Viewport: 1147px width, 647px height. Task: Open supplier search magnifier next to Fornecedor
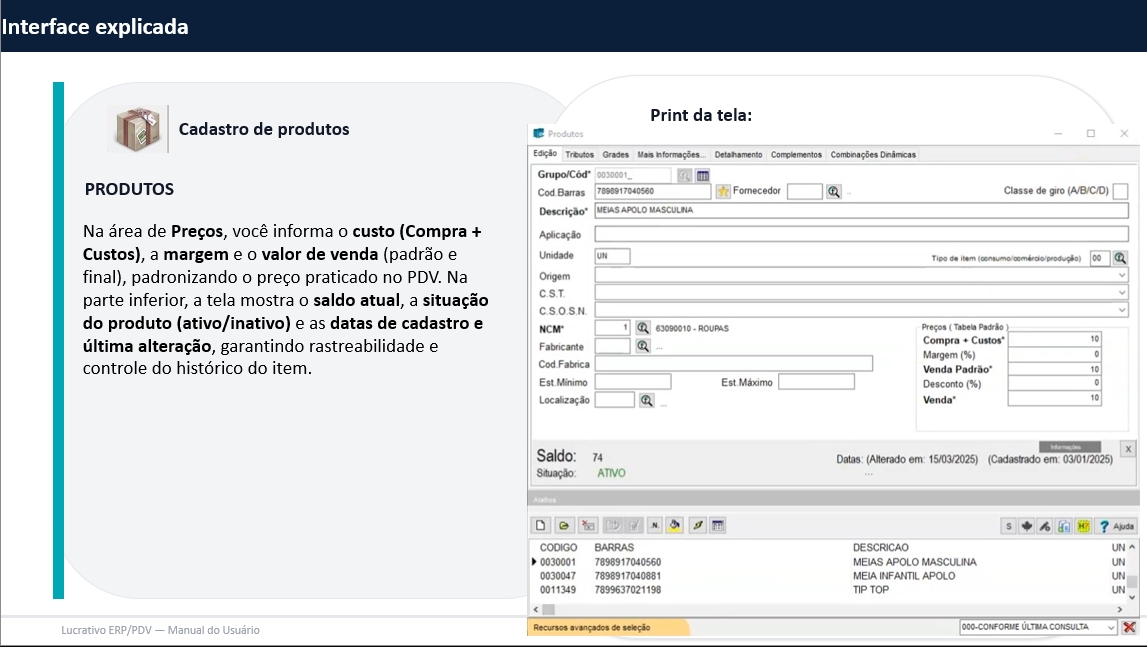(x=833, y=191)
